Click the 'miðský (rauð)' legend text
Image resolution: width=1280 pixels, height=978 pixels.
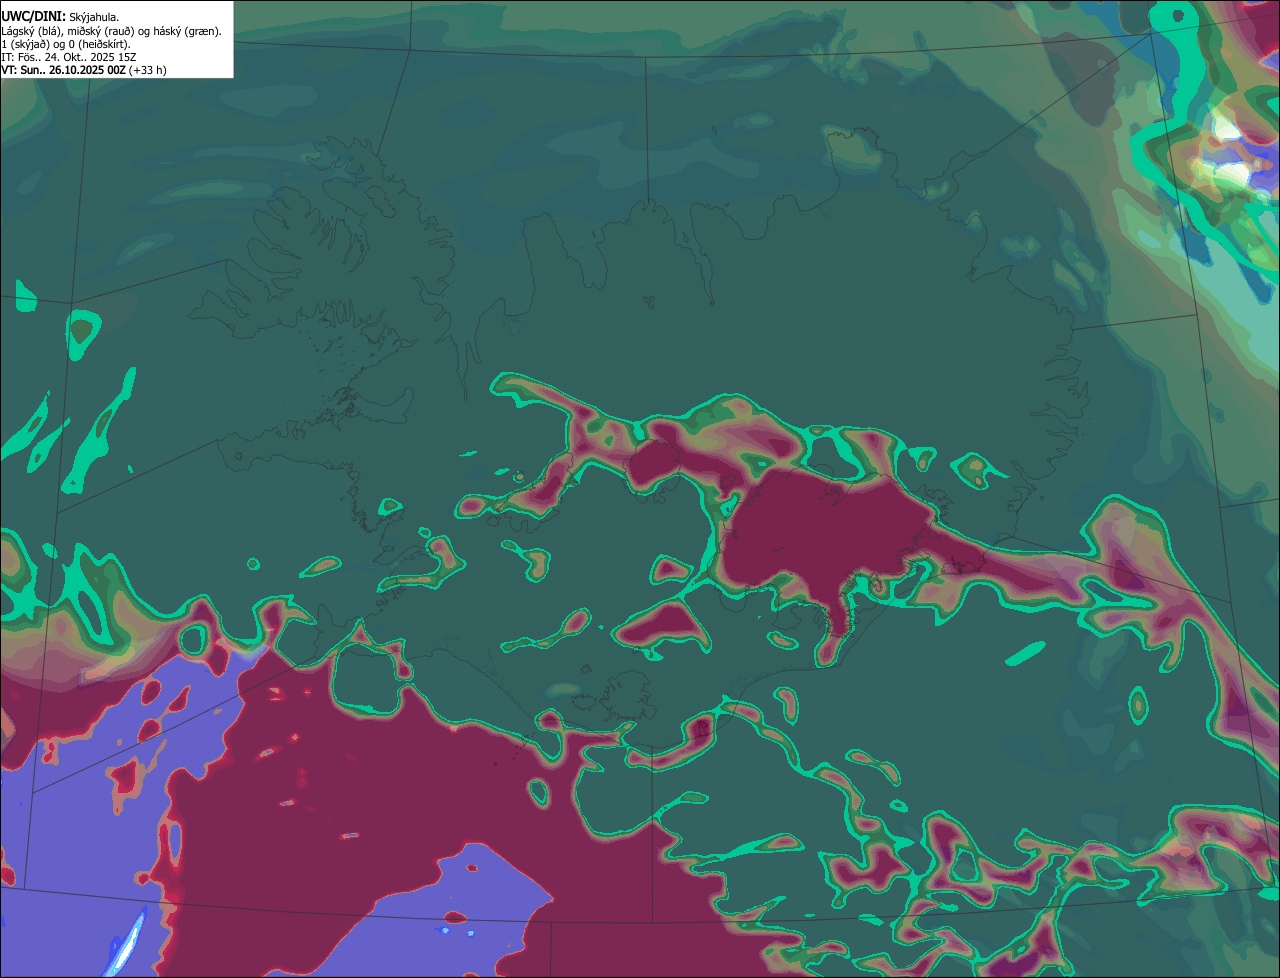coord(101,32)
